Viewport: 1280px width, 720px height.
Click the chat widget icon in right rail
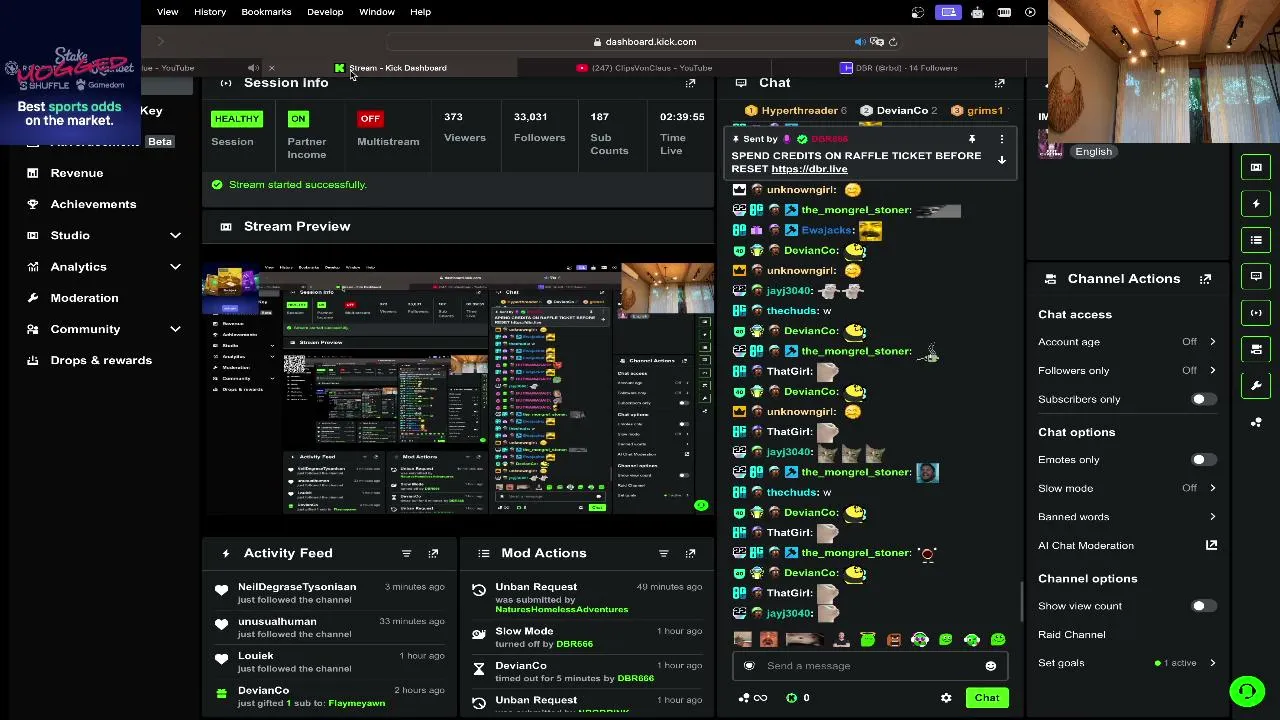[1256, 276]
